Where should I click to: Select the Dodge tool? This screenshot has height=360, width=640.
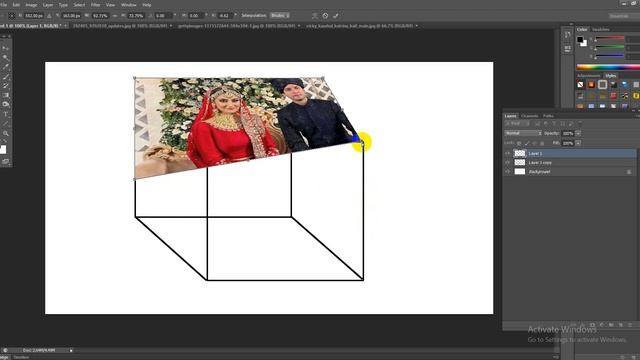point(6,104)
